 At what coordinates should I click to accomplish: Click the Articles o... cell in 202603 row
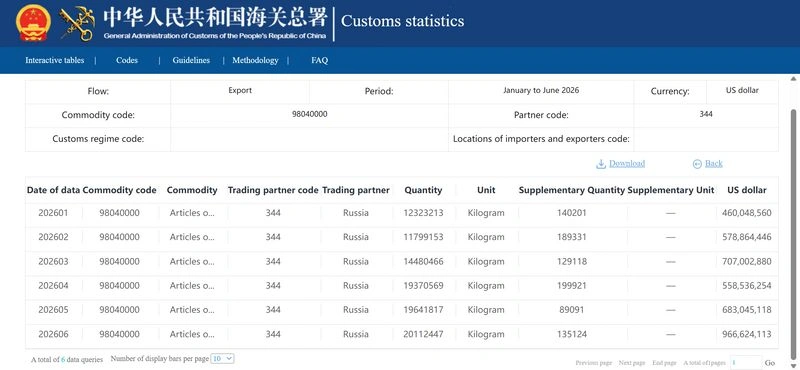192,261
